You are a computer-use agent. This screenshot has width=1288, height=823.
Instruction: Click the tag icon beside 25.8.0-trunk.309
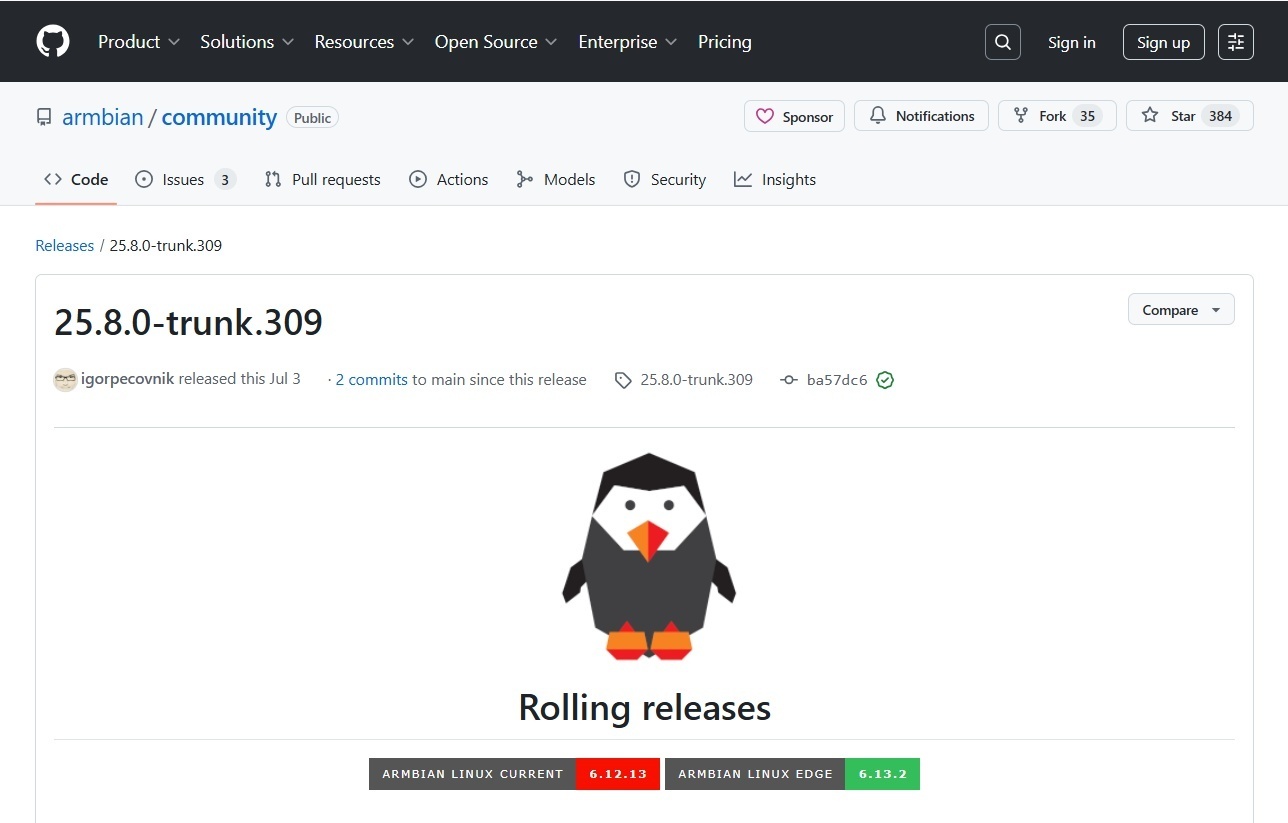[623, 380]
